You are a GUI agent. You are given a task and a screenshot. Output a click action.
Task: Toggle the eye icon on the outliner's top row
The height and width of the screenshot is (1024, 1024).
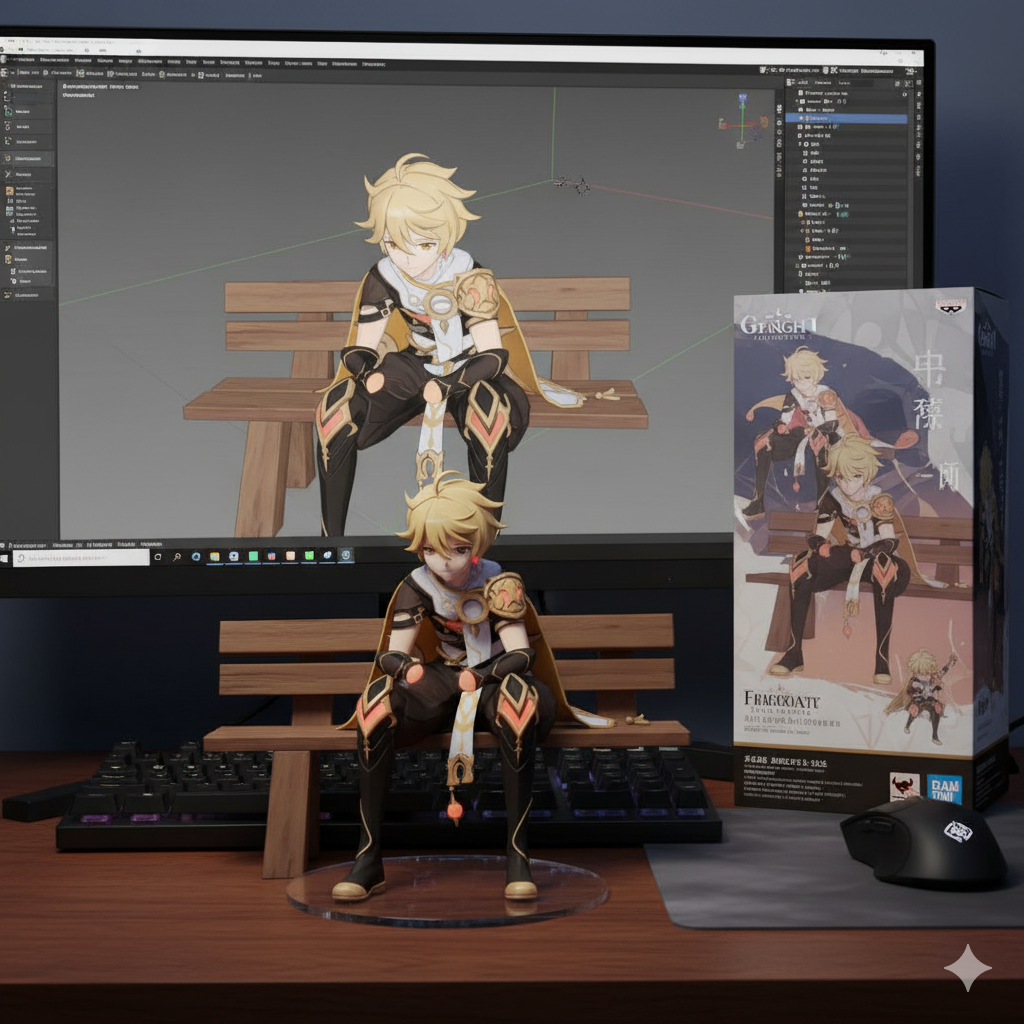click(x=904, y=94)
